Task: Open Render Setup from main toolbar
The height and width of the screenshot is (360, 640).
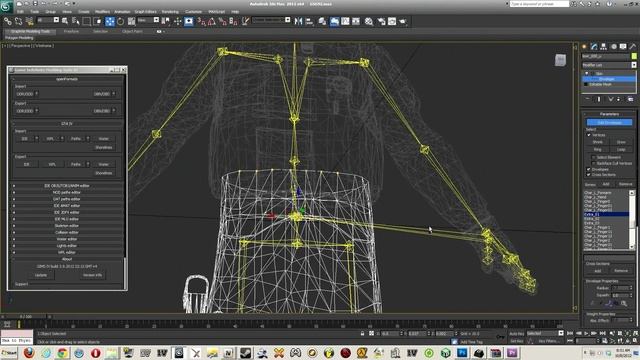Action: pyautogui.click(x=381, y=21)
